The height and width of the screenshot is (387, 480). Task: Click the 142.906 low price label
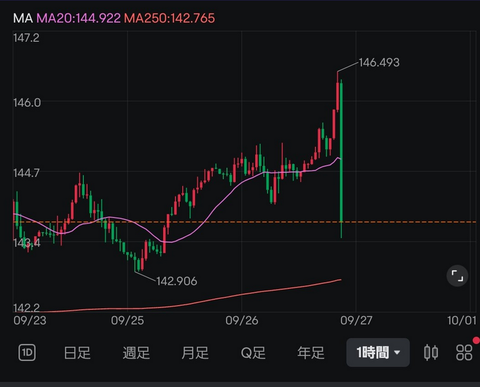(x=177, y=281)
